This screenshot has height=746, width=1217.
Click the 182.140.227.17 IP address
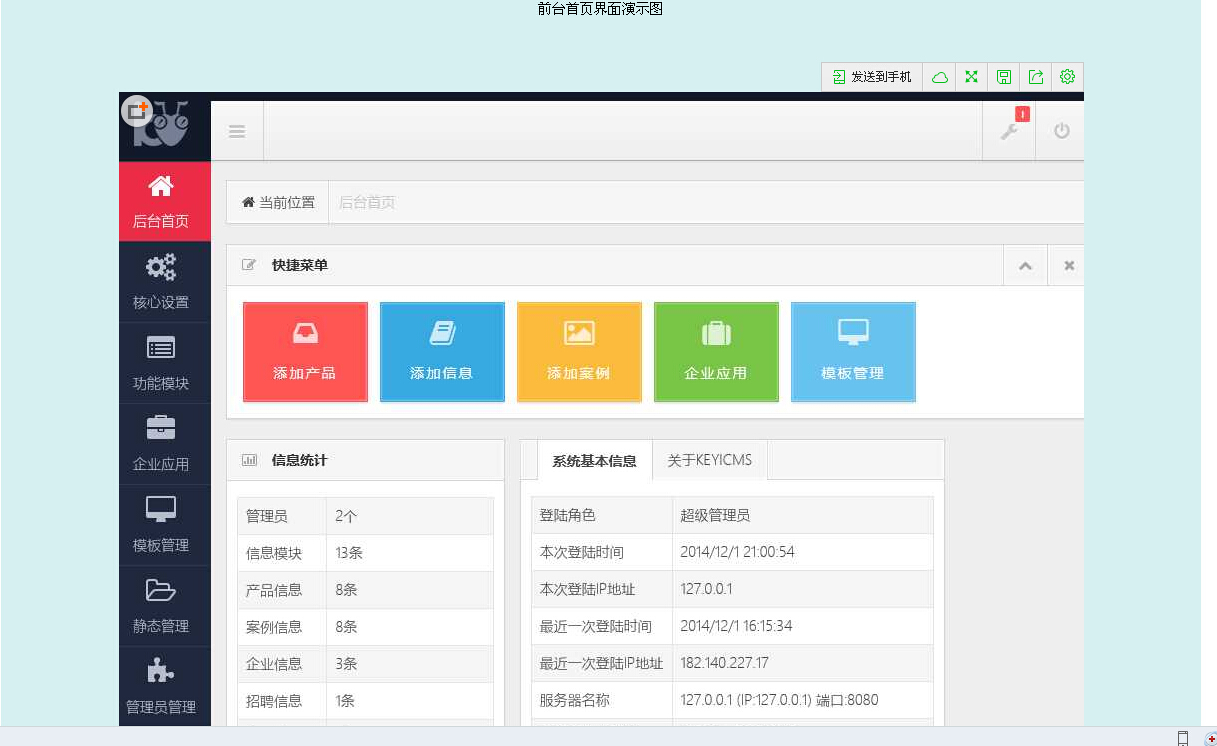(x=724, y=663)
